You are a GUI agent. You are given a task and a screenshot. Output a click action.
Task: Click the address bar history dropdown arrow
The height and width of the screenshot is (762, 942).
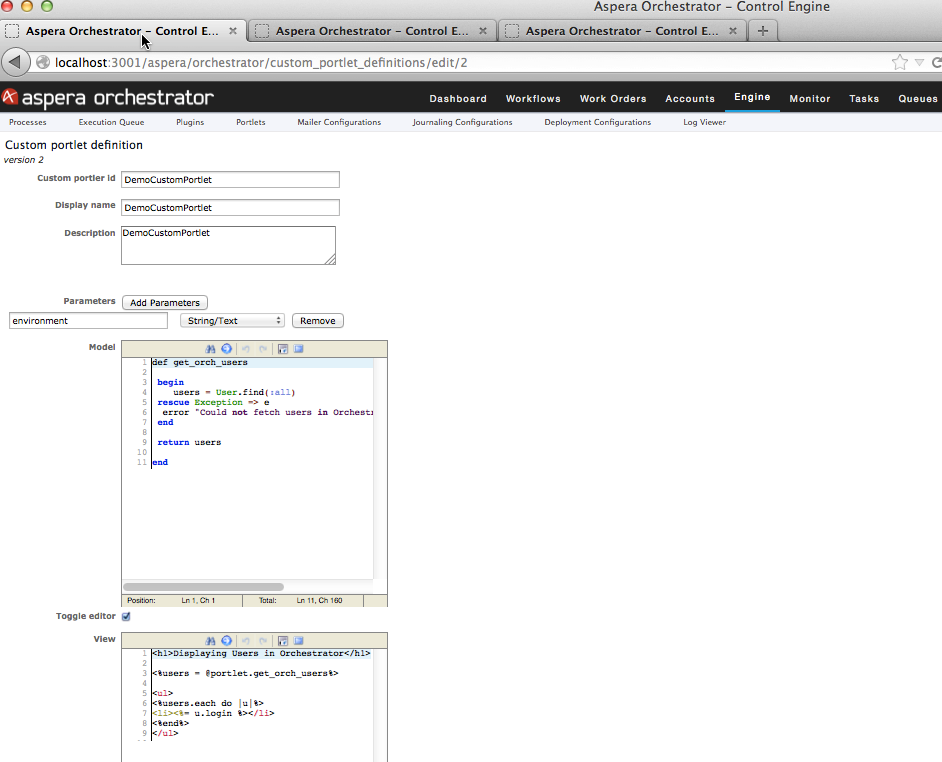919,62
